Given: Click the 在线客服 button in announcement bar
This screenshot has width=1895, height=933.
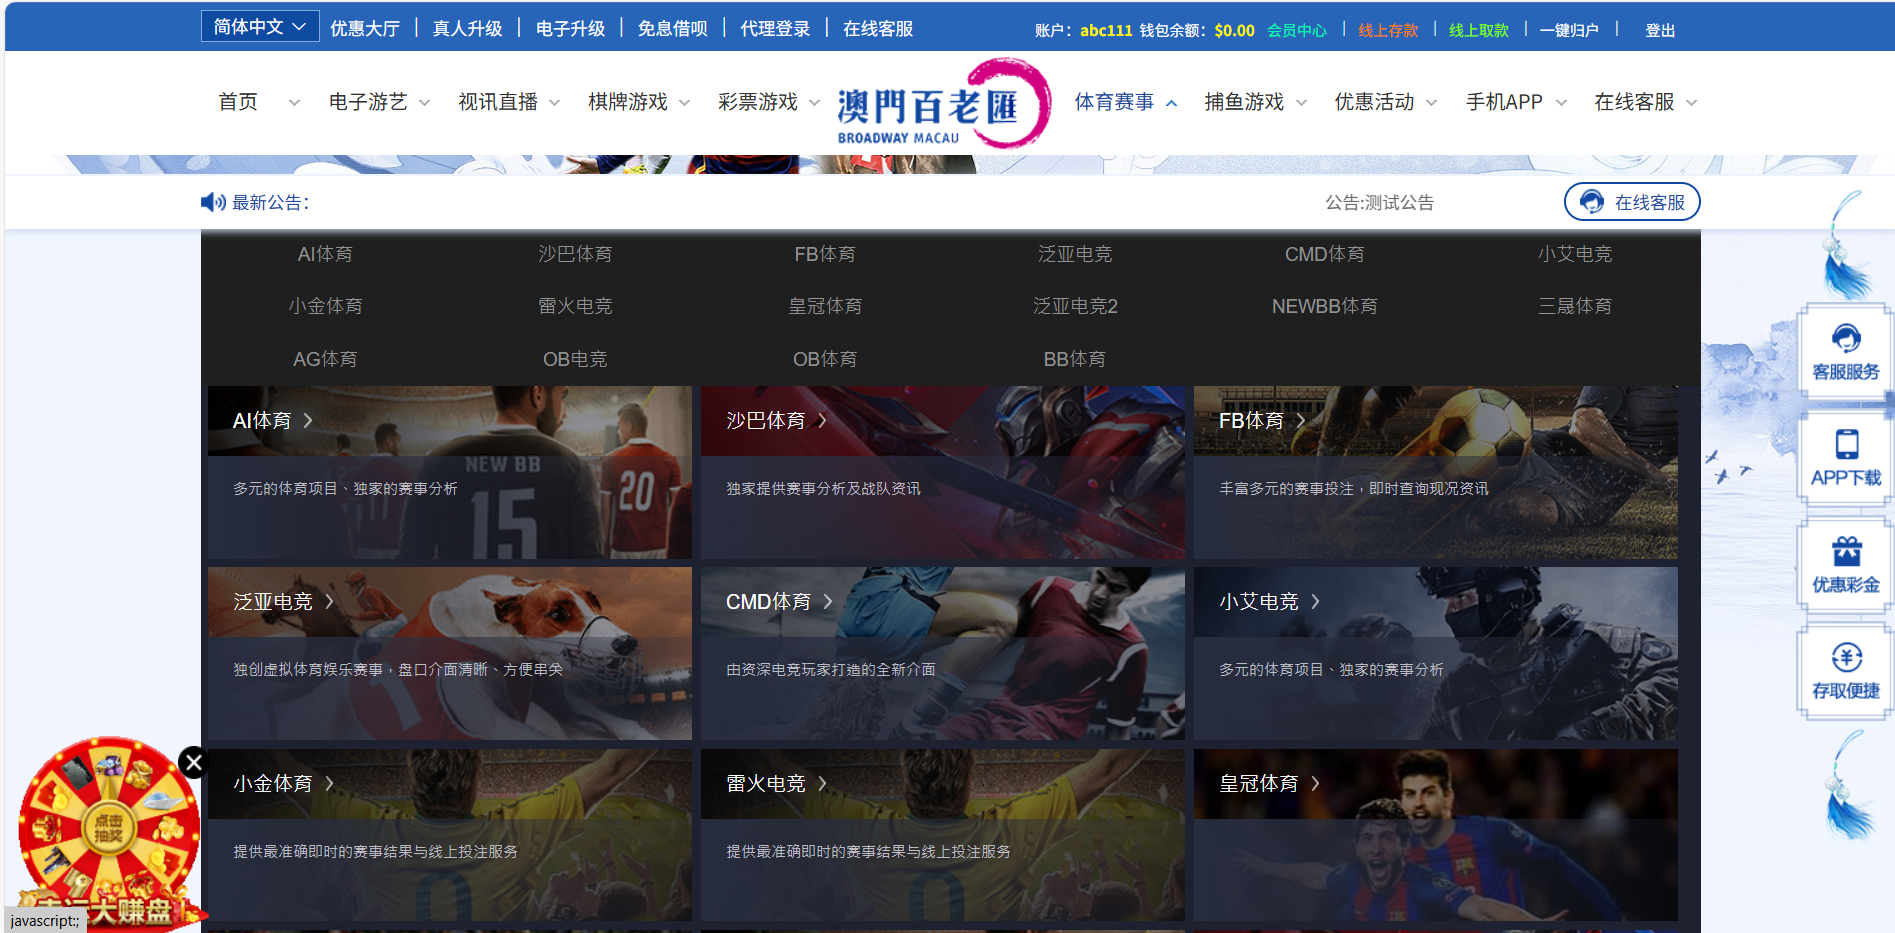Looking at the screenshot, I should click(x=1632, y=202).
